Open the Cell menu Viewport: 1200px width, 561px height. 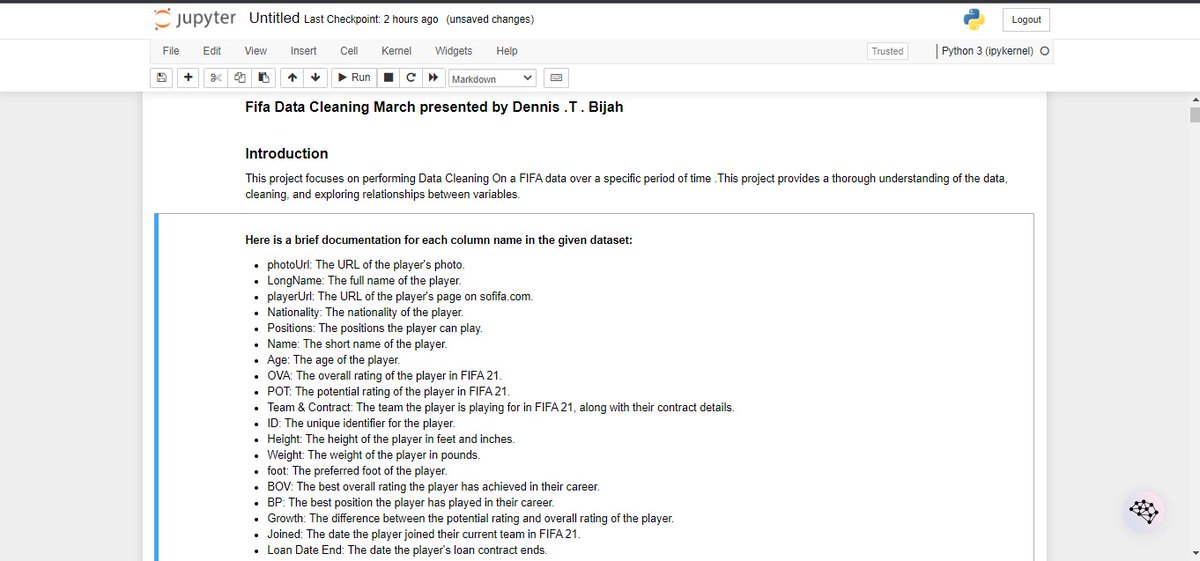click(349, 51)
